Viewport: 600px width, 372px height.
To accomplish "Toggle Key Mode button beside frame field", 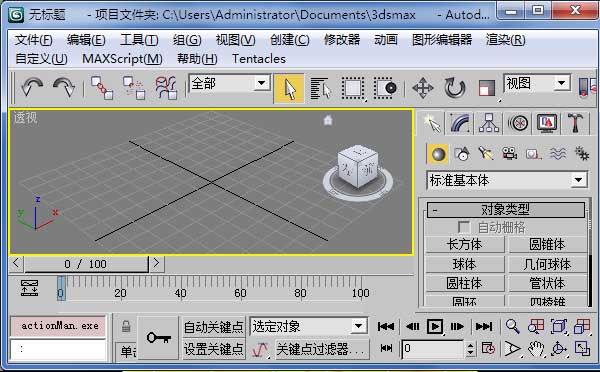I will tap(386, 348).
